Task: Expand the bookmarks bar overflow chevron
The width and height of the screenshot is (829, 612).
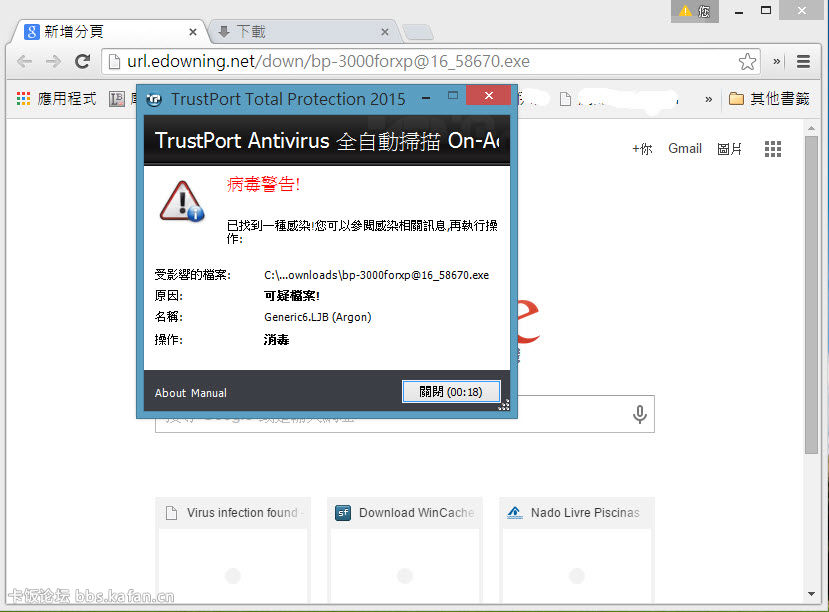Action: pos(708,99)
